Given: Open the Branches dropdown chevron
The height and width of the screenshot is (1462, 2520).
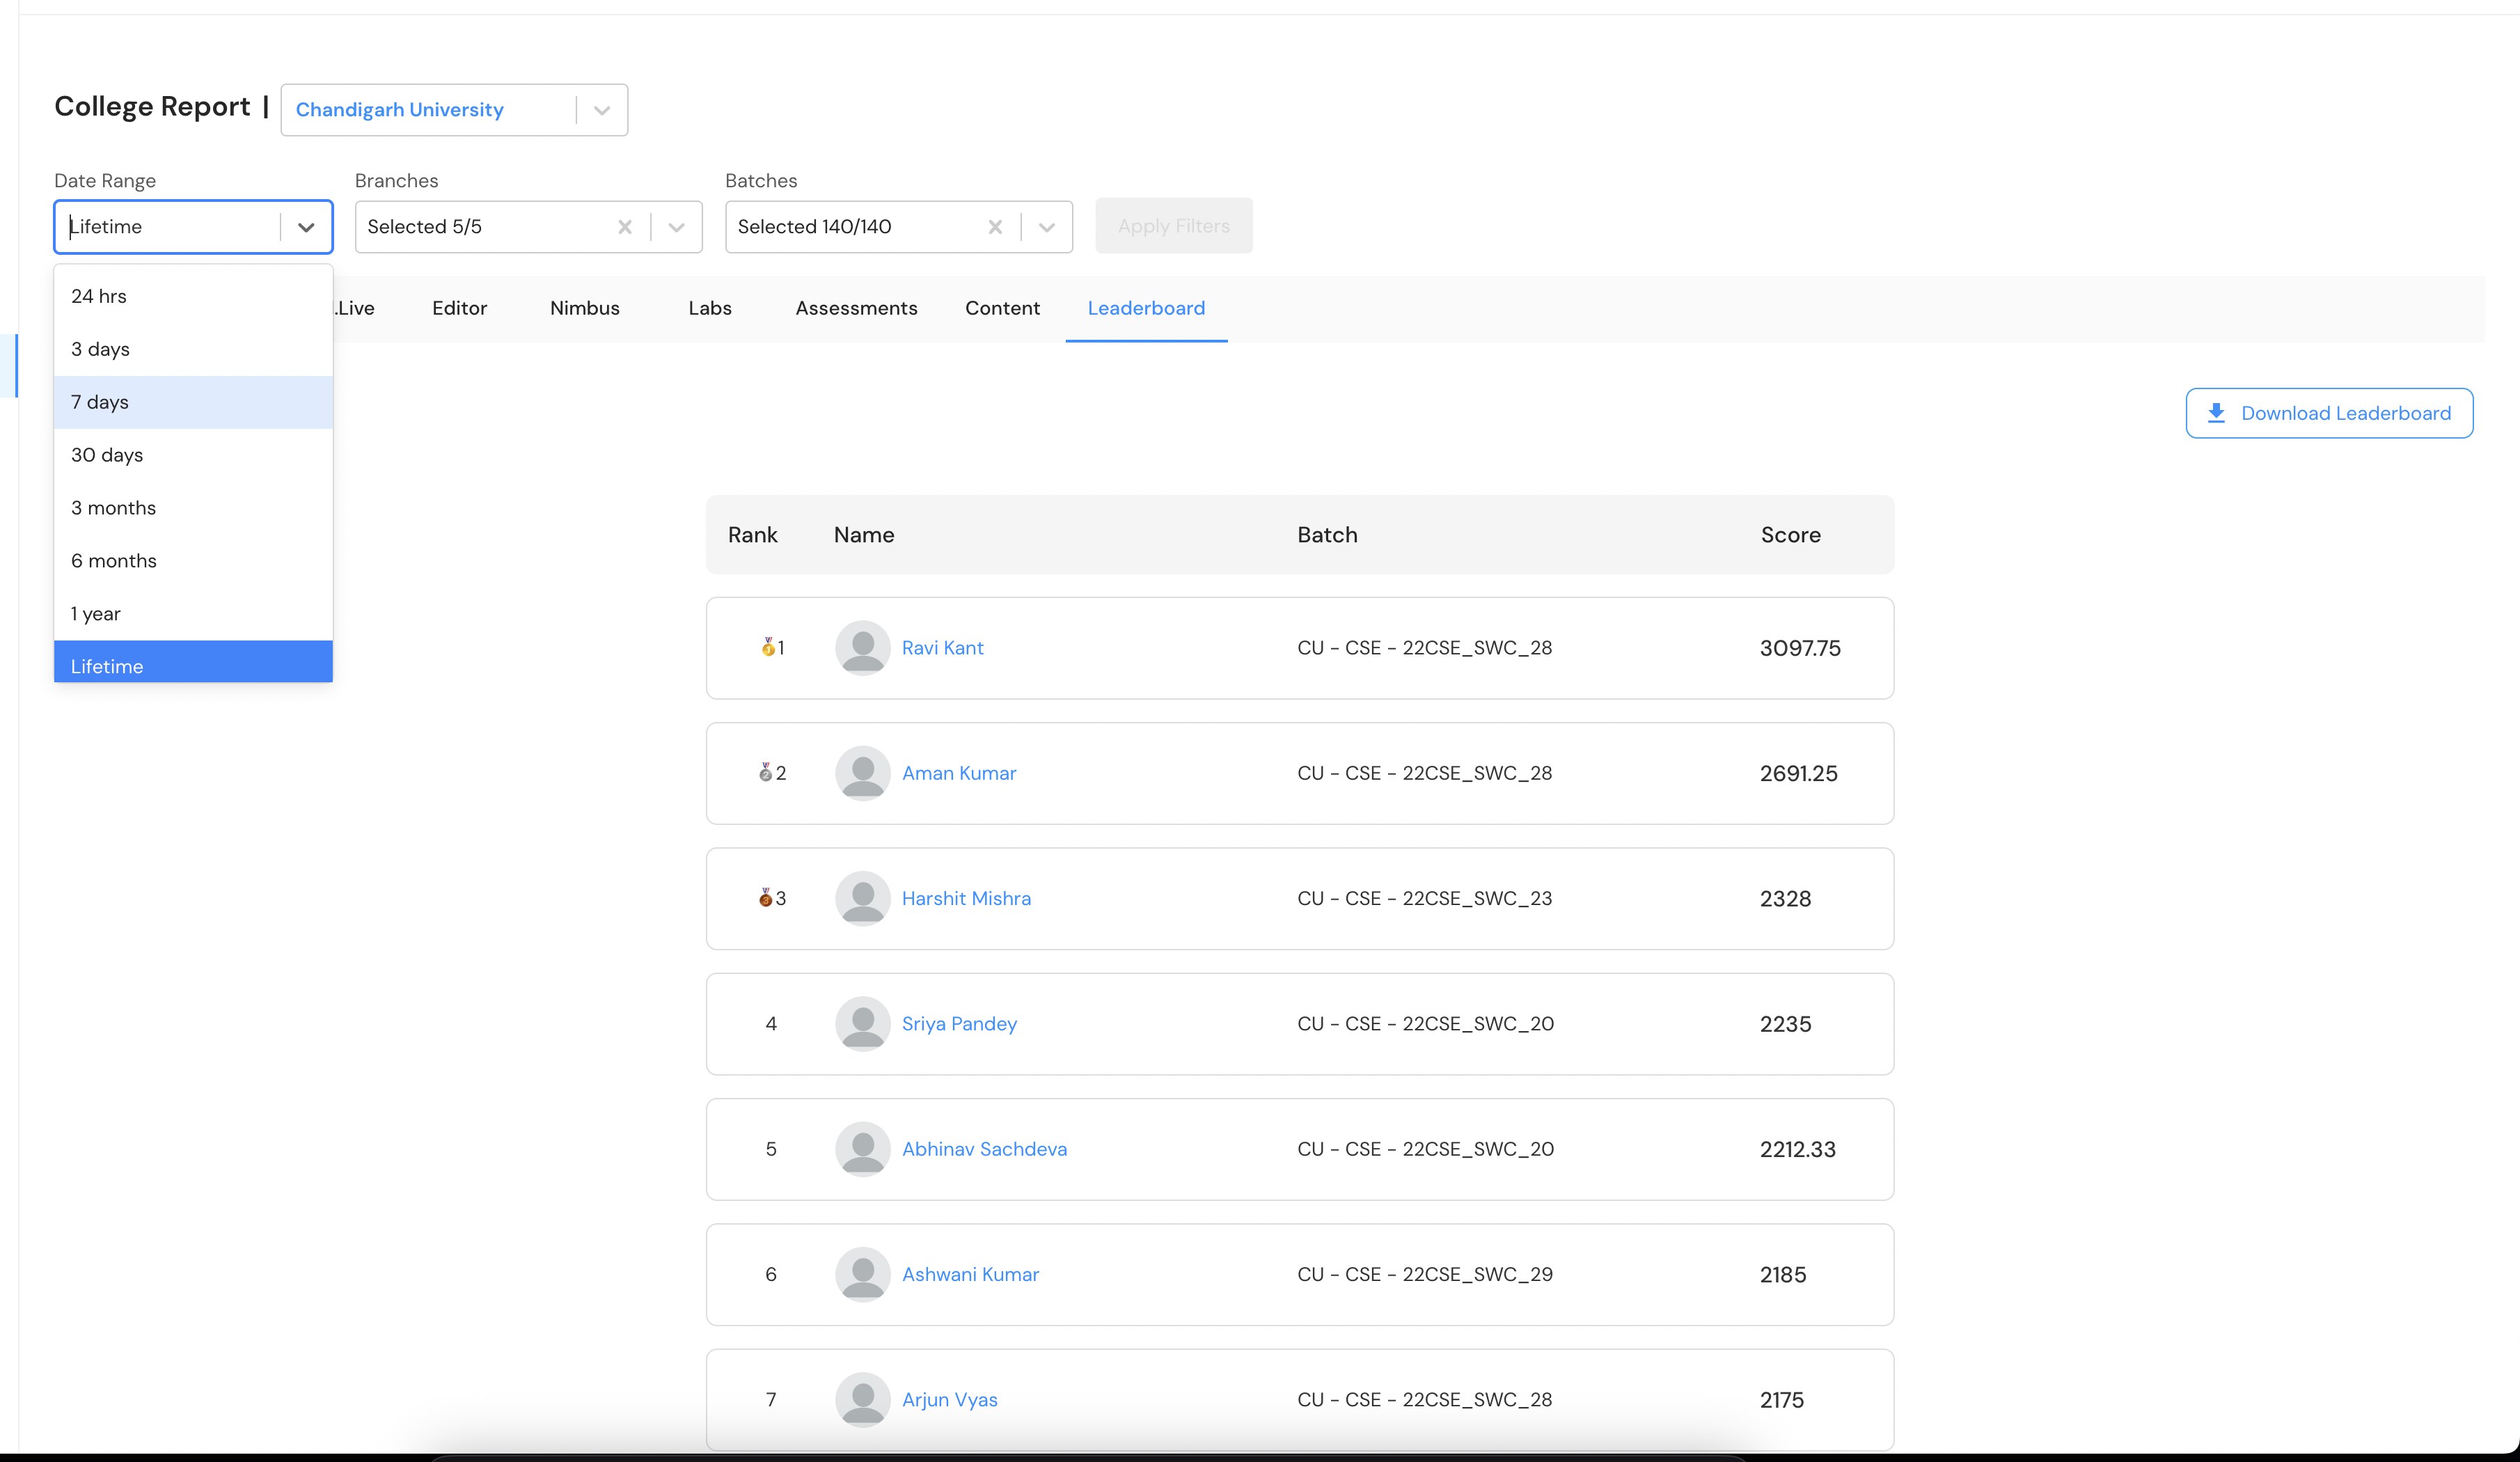Looking at the screenshot, I should tap(677, 227).
